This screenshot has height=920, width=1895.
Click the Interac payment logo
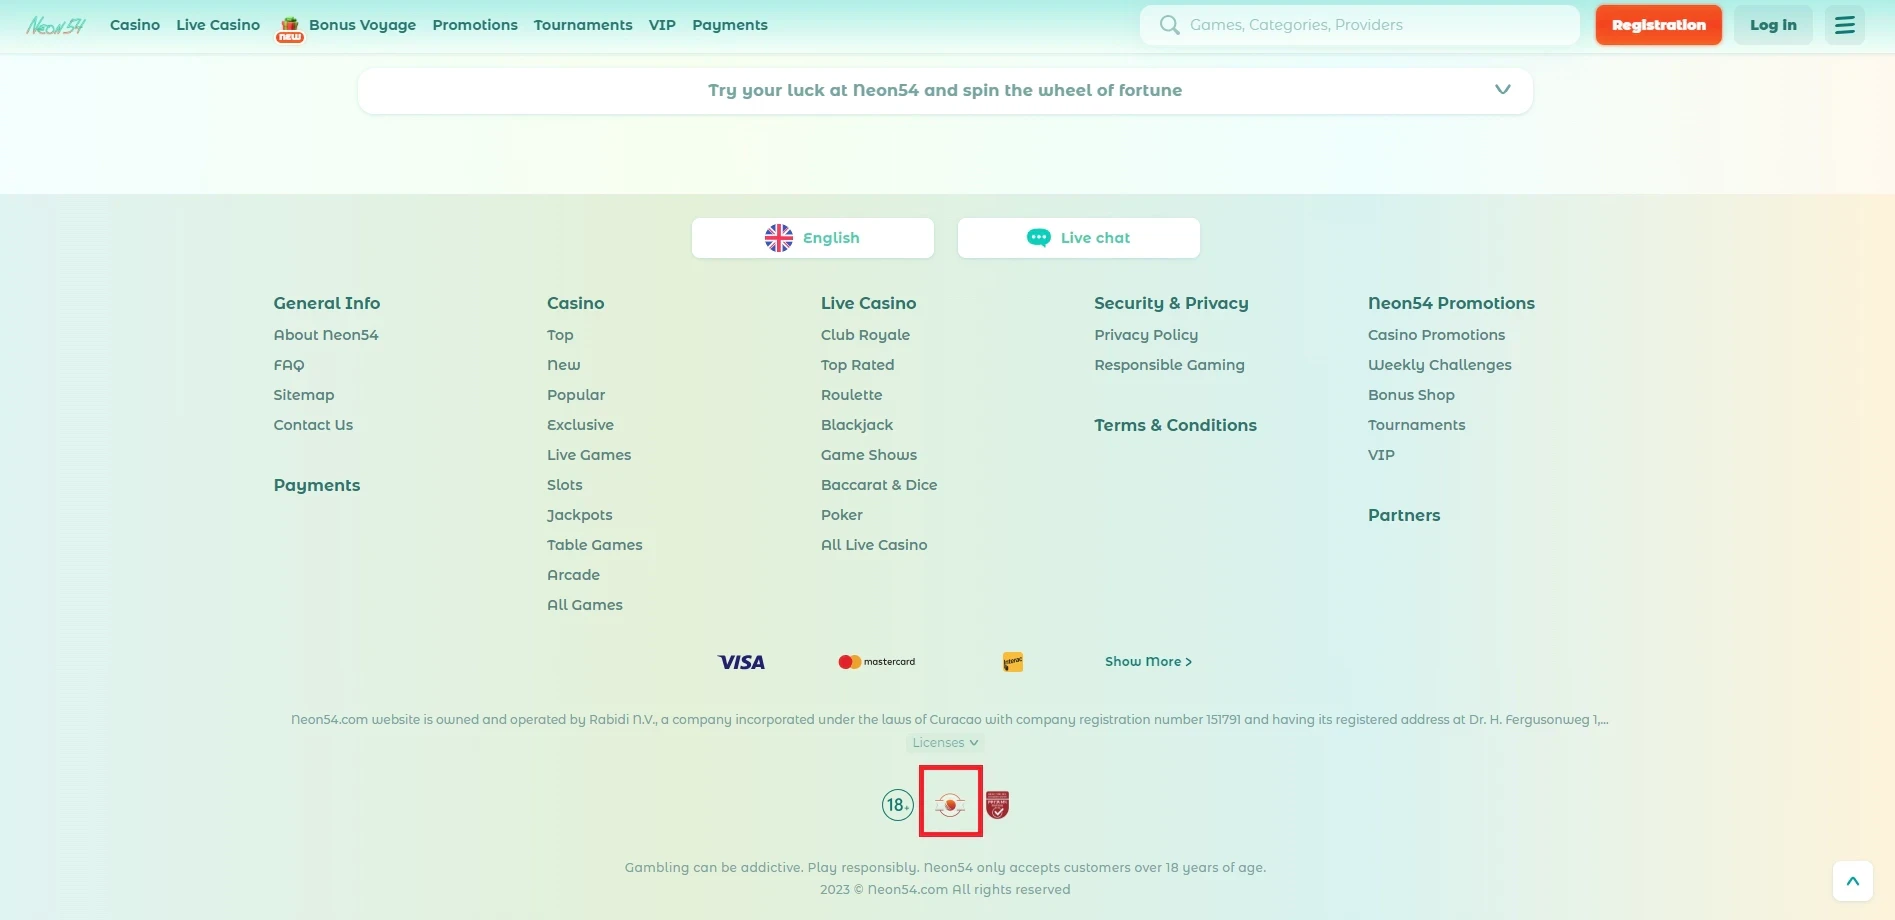(x=1013, y=662)
